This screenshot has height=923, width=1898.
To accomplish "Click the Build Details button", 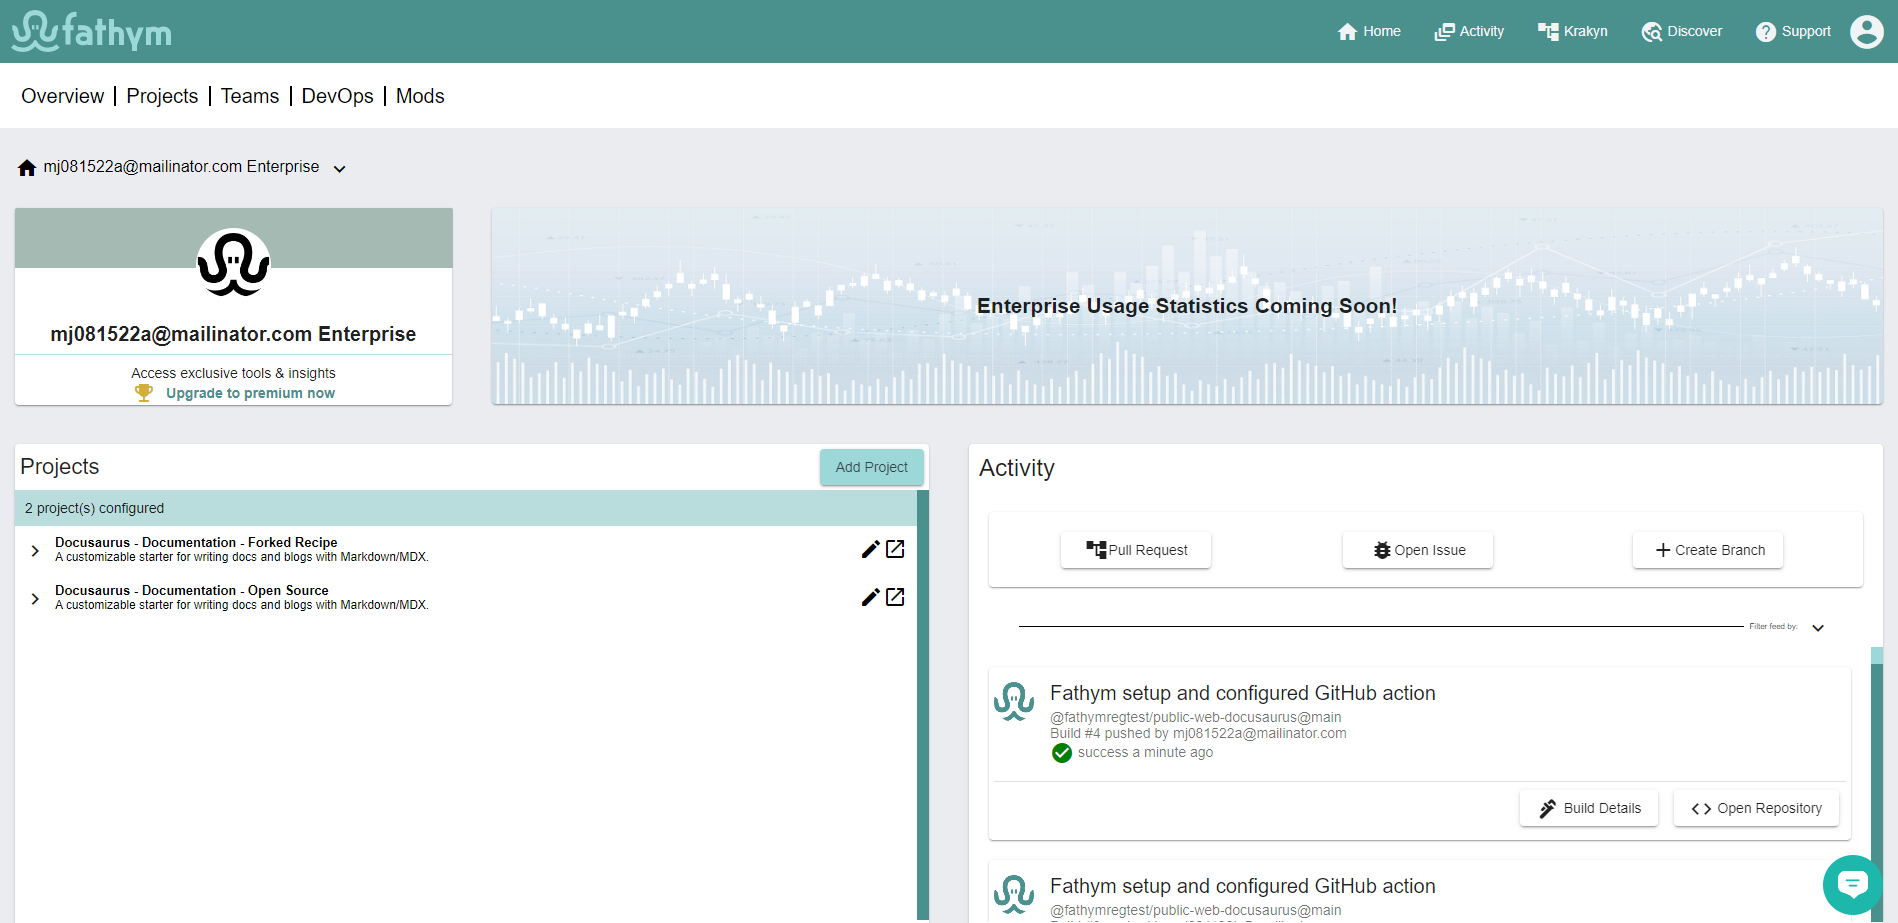I will pos(1589,808).
